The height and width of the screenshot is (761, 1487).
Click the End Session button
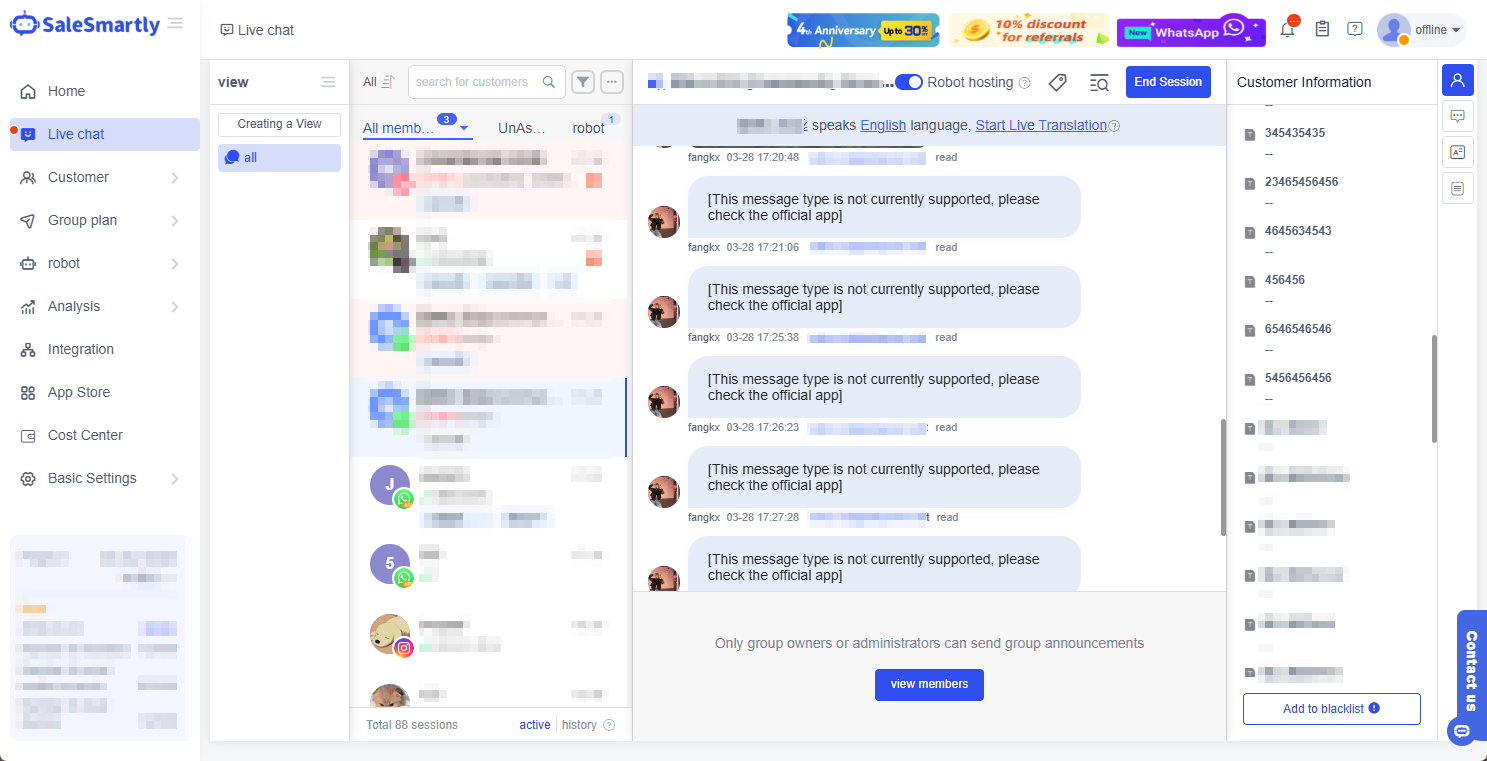[x=1168, y=82]
